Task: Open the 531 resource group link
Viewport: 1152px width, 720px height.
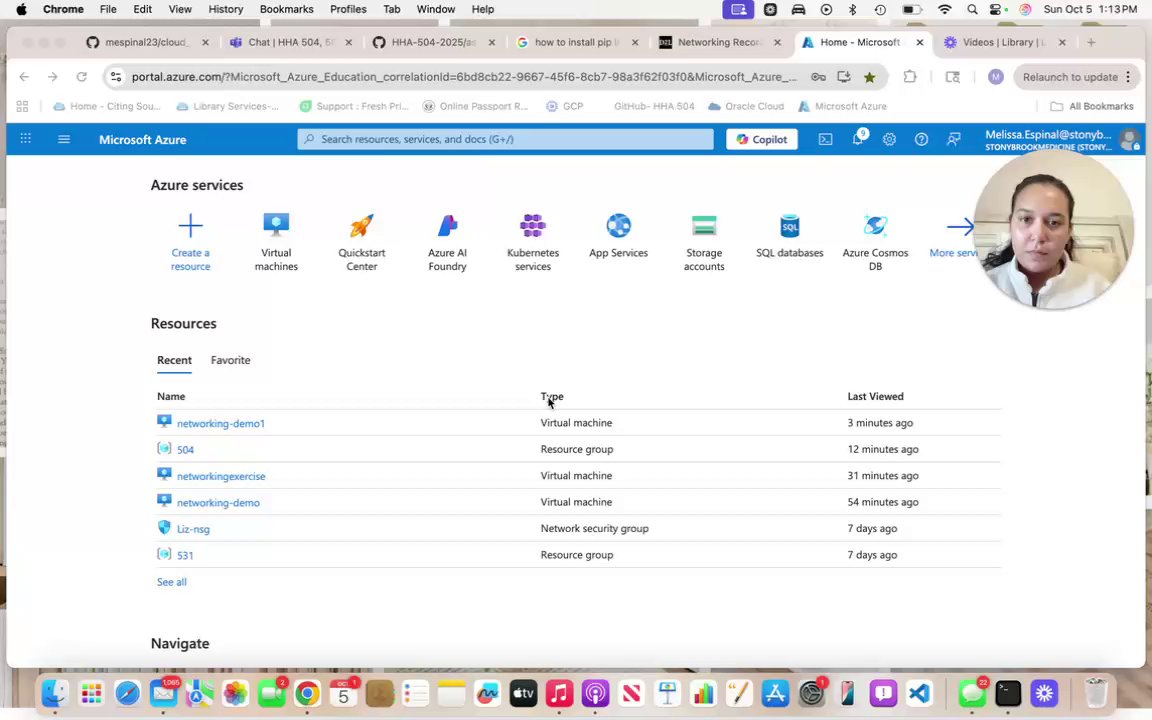Action: click(x=185, y=555)
